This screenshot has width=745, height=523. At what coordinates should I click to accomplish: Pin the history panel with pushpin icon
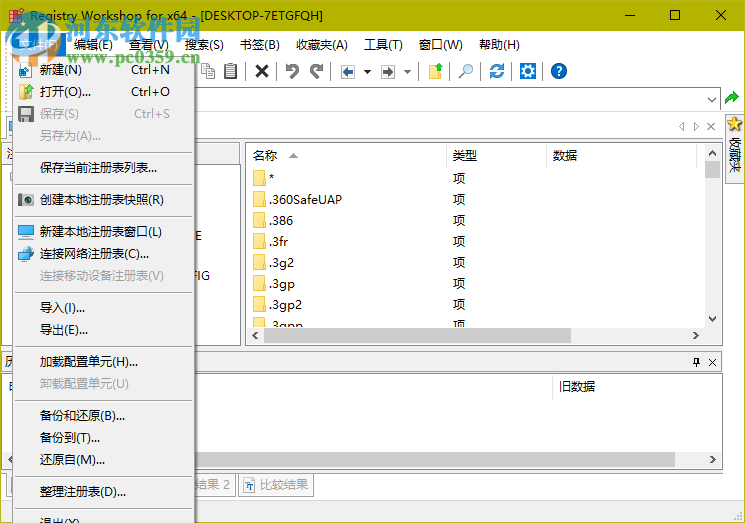696,362
